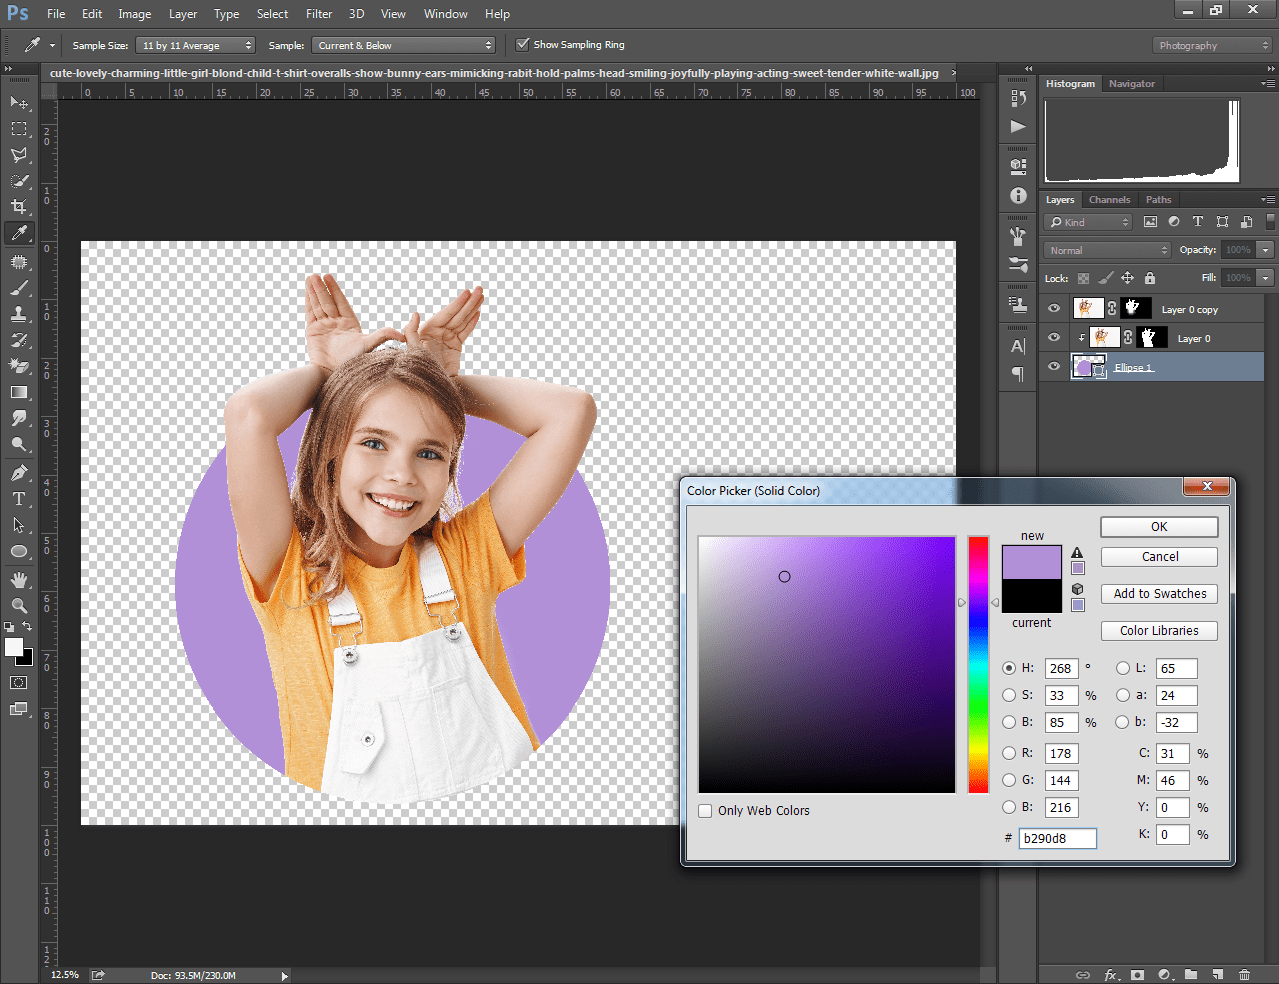Choose the Zoom tool
1279x984 pixels.
tap(19, 606)
